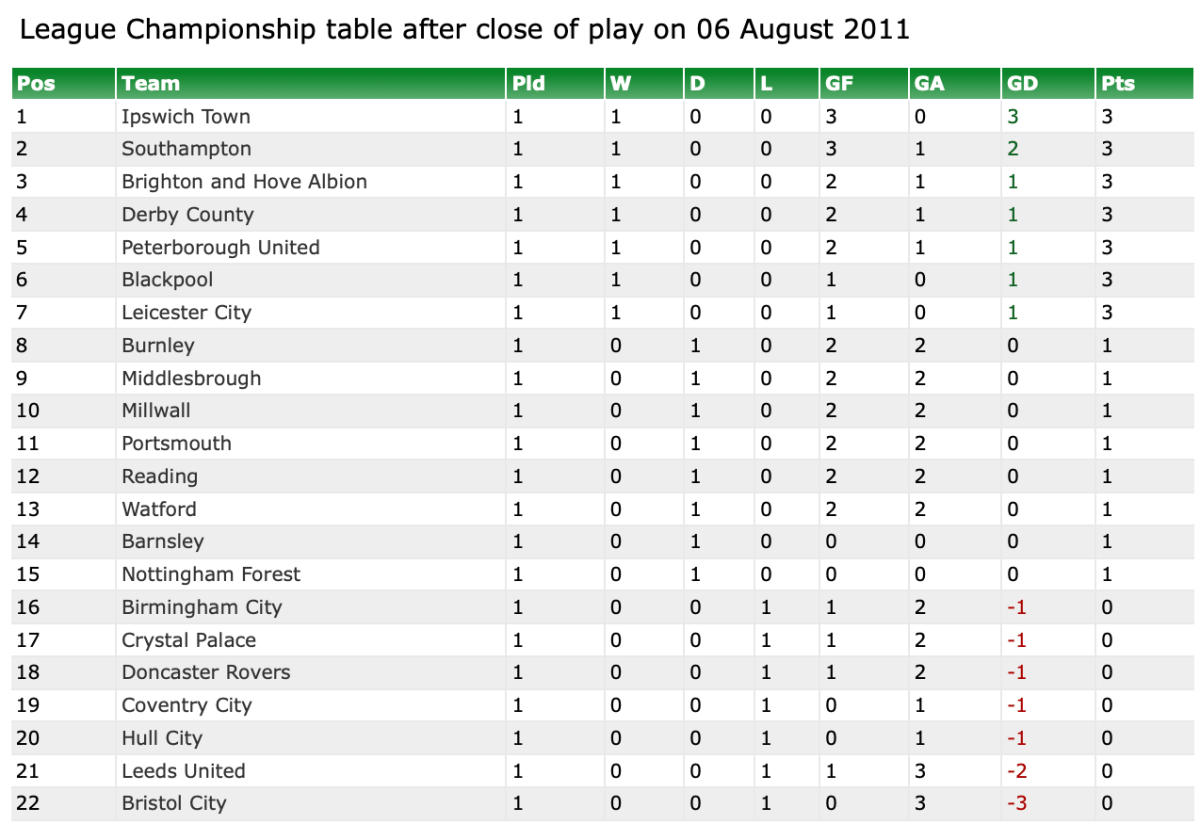
Task: Click Ipswich Town's green goal difference value
Action: tap(1013, 116)
